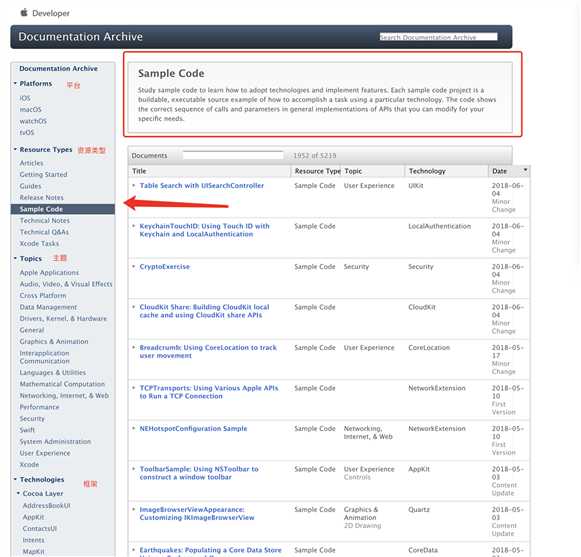Select the iOS platform
Viewport: 581px width, 557px height.
[25, 98]
